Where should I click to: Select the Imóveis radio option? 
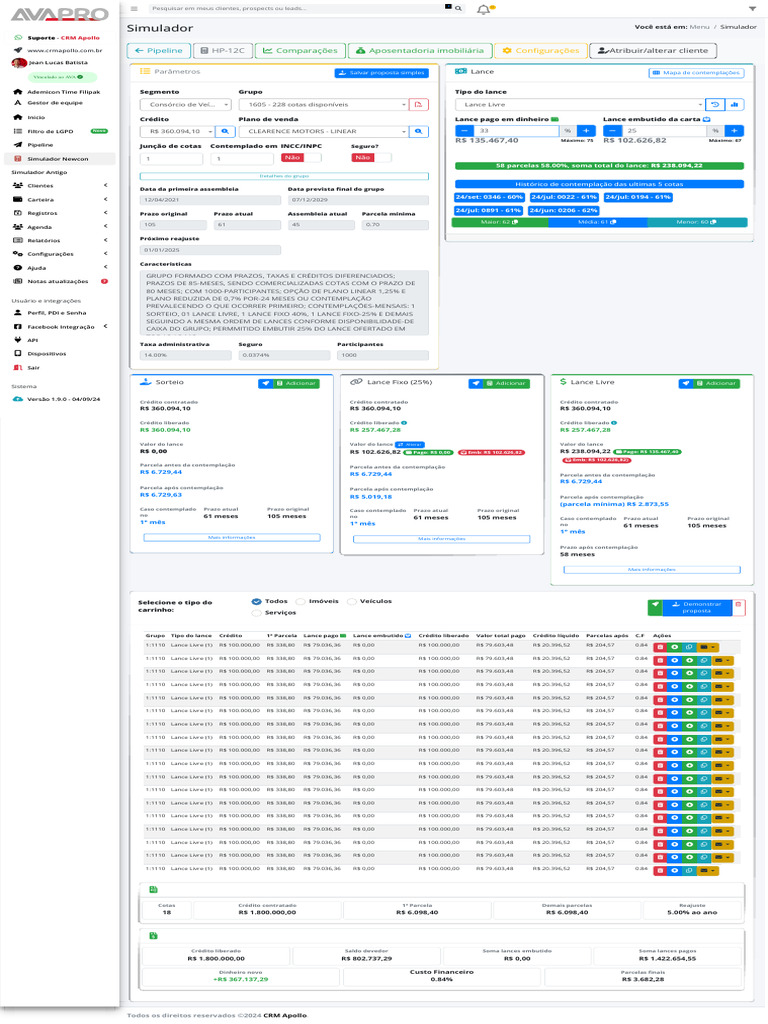click(x=303, y=602)
